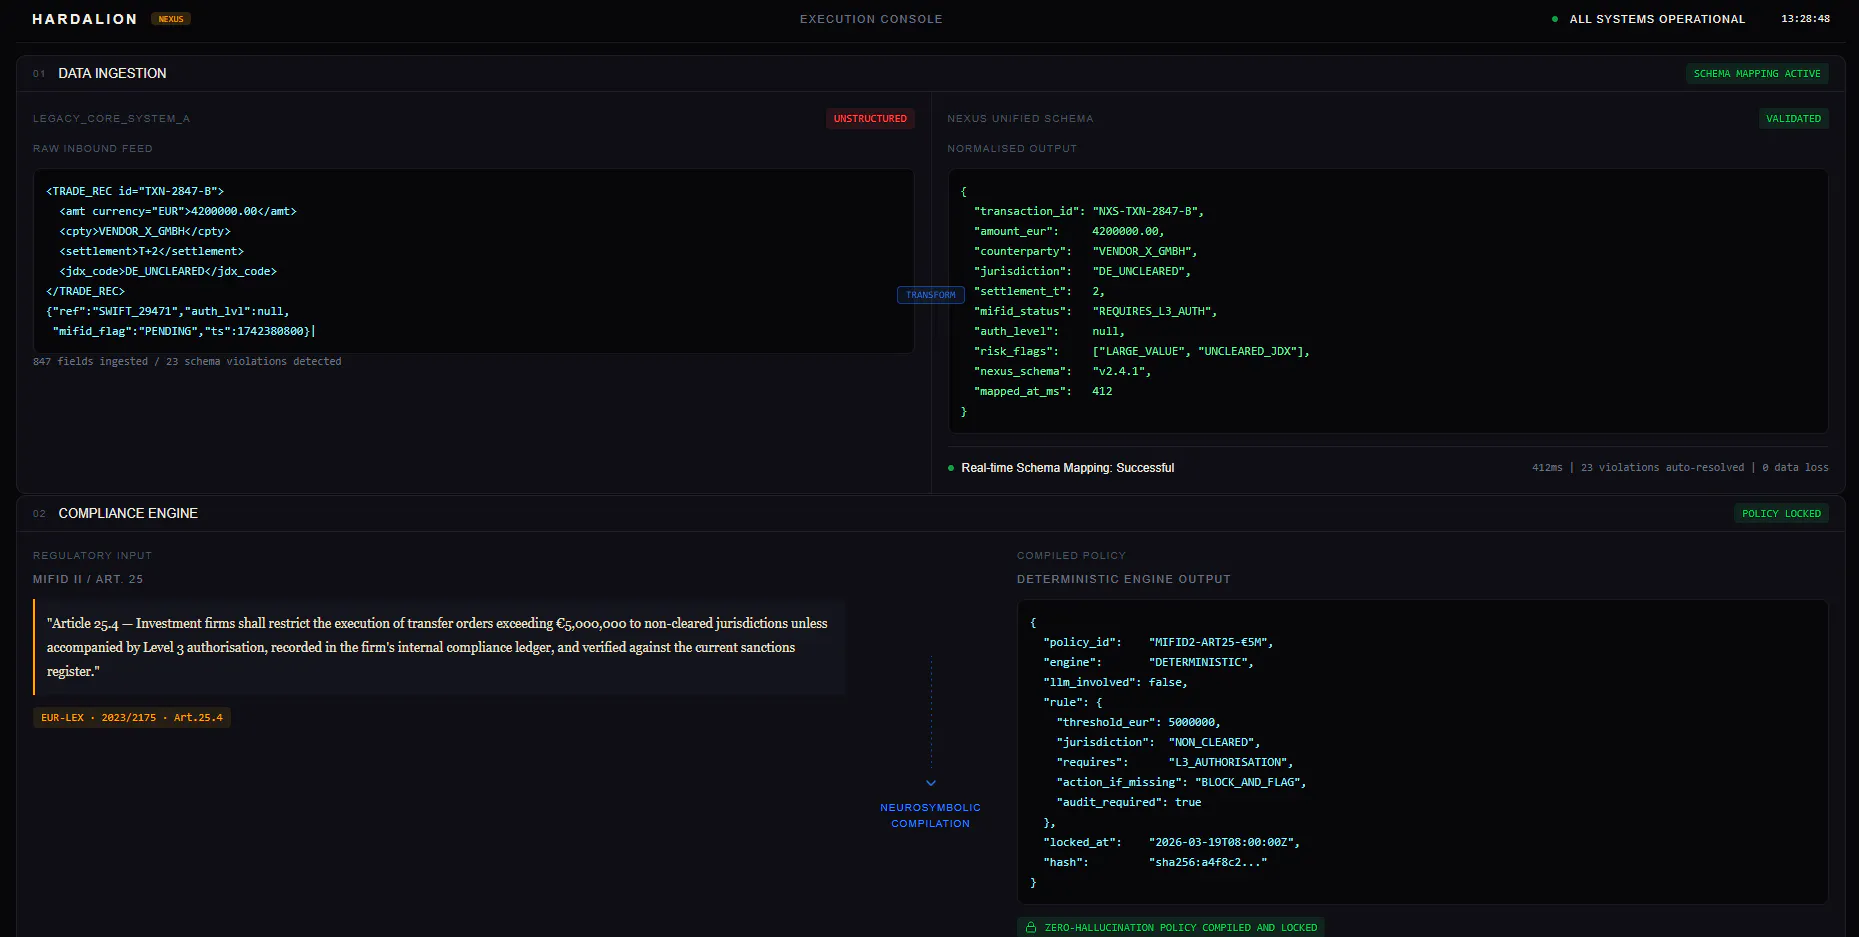Click the amount_eur 4200000.00 value
Screen dimensions: 1859x937
click(x=1128, y=231)
